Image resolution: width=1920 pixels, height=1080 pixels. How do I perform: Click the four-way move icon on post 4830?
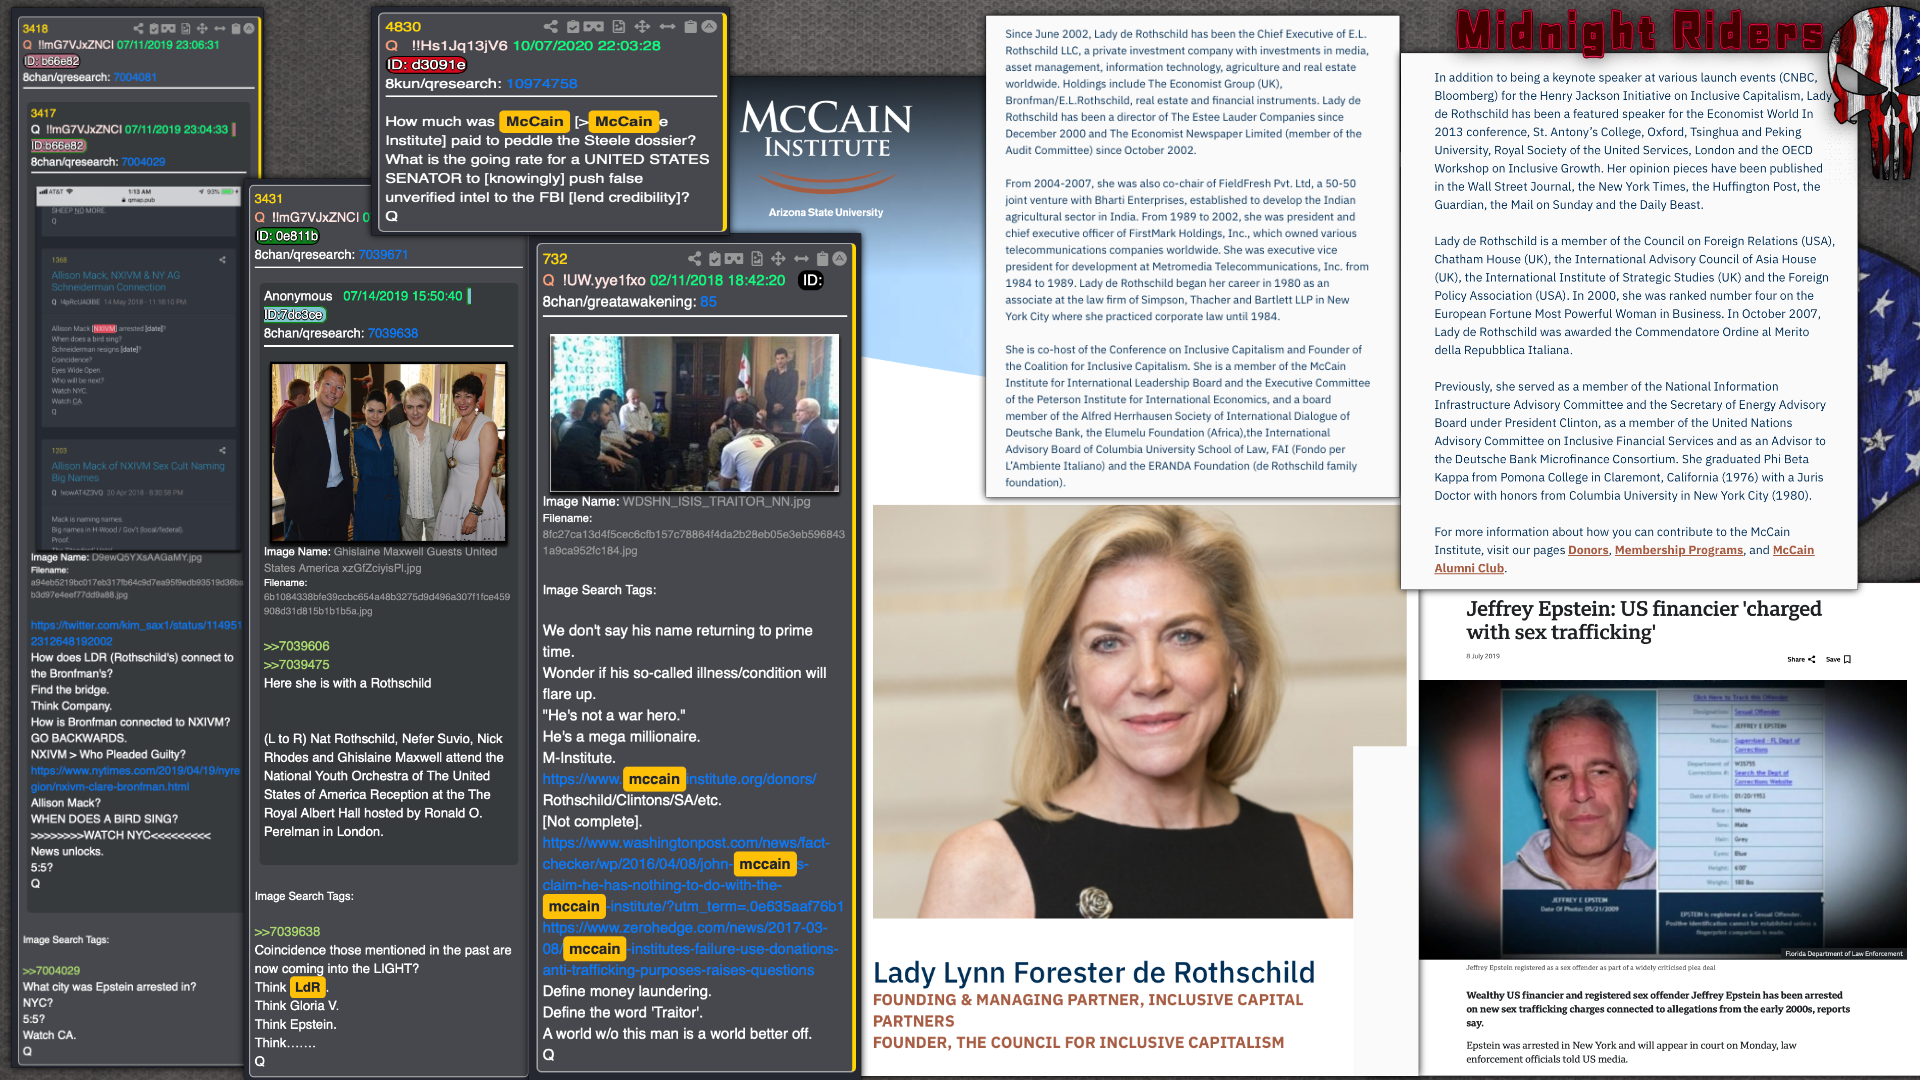(x=642, y=27)
